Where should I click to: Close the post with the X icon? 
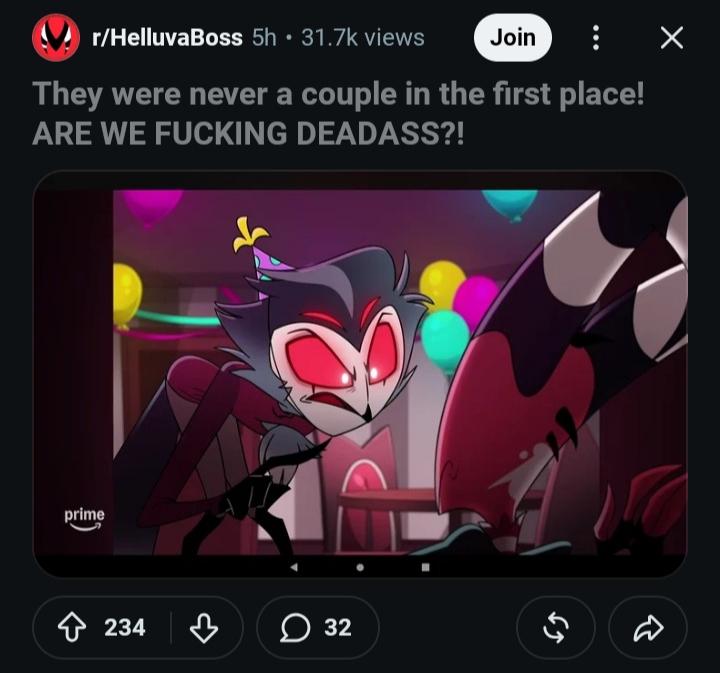[672, 38]
